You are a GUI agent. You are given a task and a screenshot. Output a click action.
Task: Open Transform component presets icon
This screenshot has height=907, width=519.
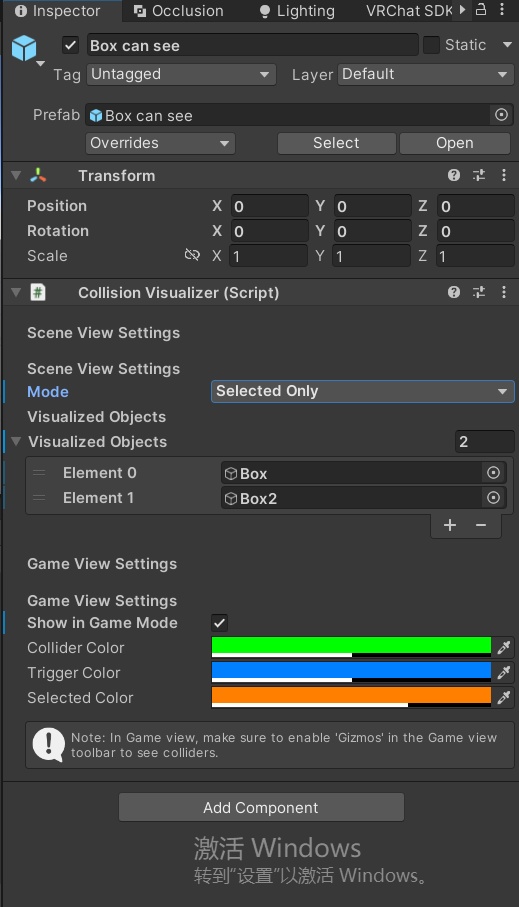coord(478,175)
